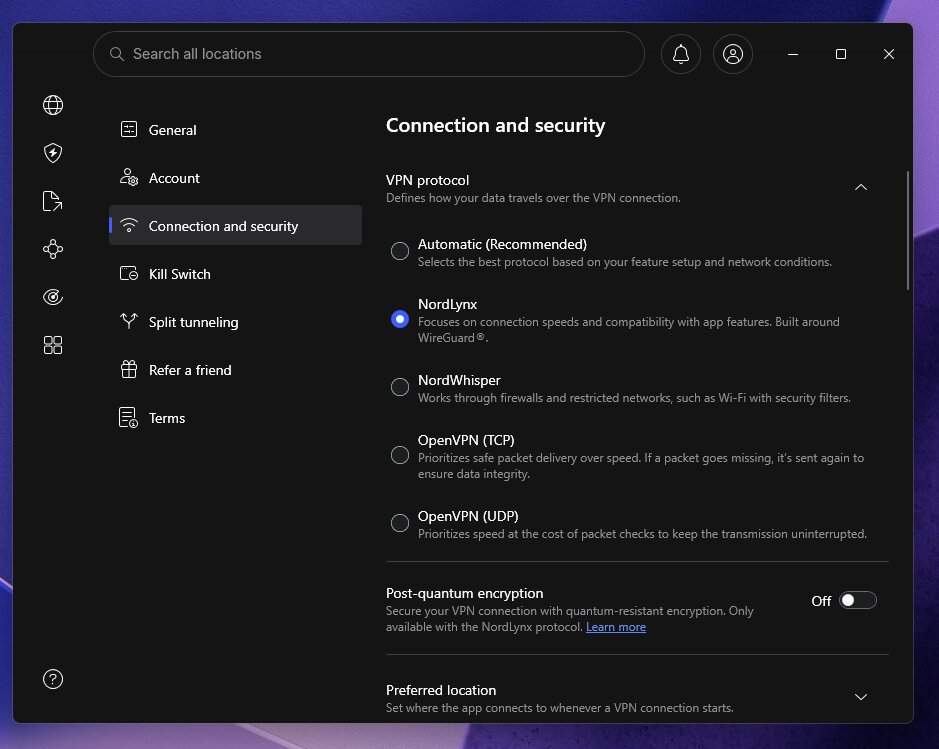This screenshot has width=939, height=749.
Task: Collapse the VPN protocol section chevron
Action: pos(861,187)
